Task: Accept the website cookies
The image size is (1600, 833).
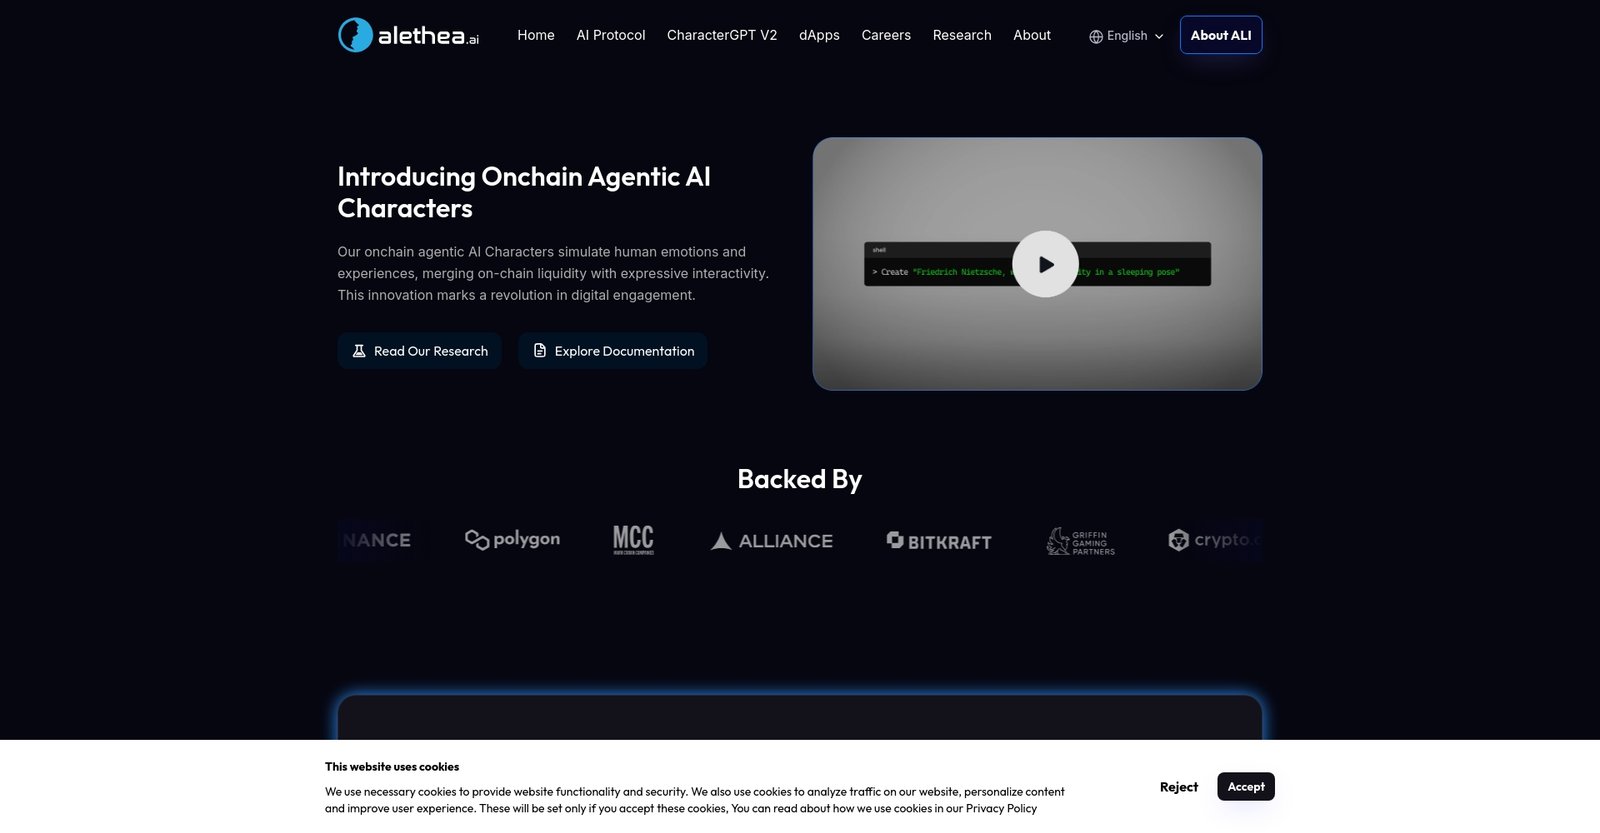Action: point(1245,787)
